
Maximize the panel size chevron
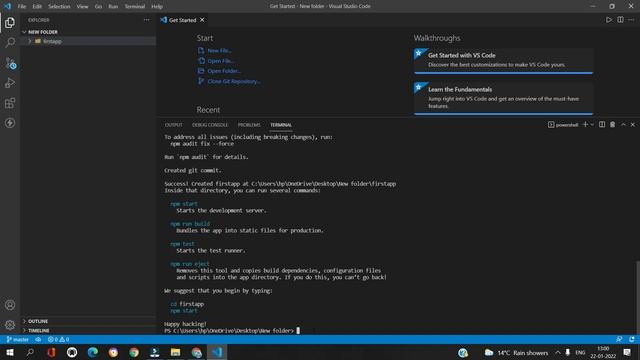(623, 124)
